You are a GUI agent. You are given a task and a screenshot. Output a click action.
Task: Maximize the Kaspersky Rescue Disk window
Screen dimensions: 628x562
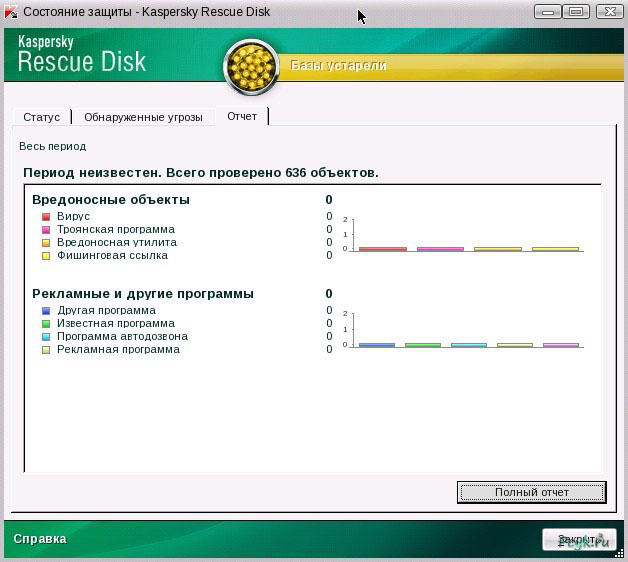click(x=576, y=12)
